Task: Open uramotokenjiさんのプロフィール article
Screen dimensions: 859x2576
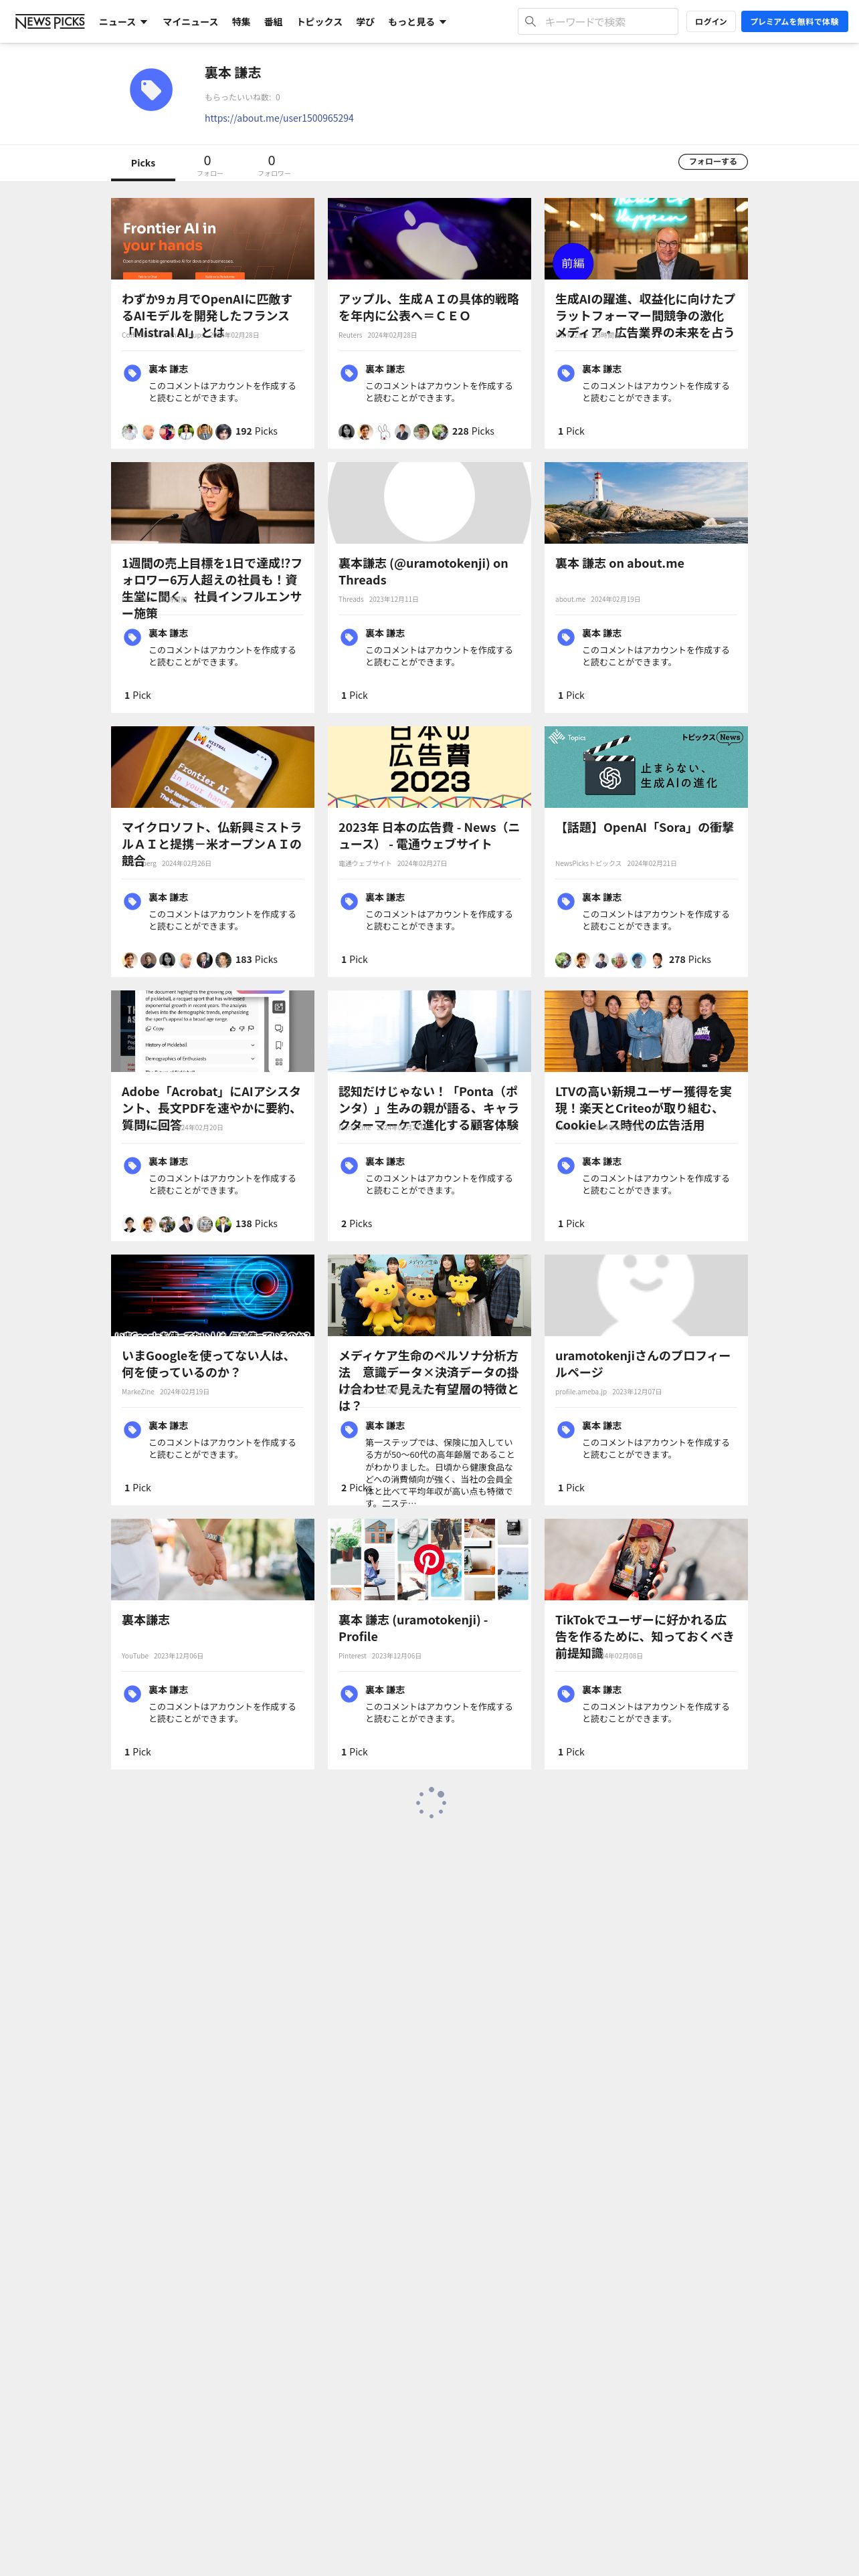Action: [x=643, y=1363]
